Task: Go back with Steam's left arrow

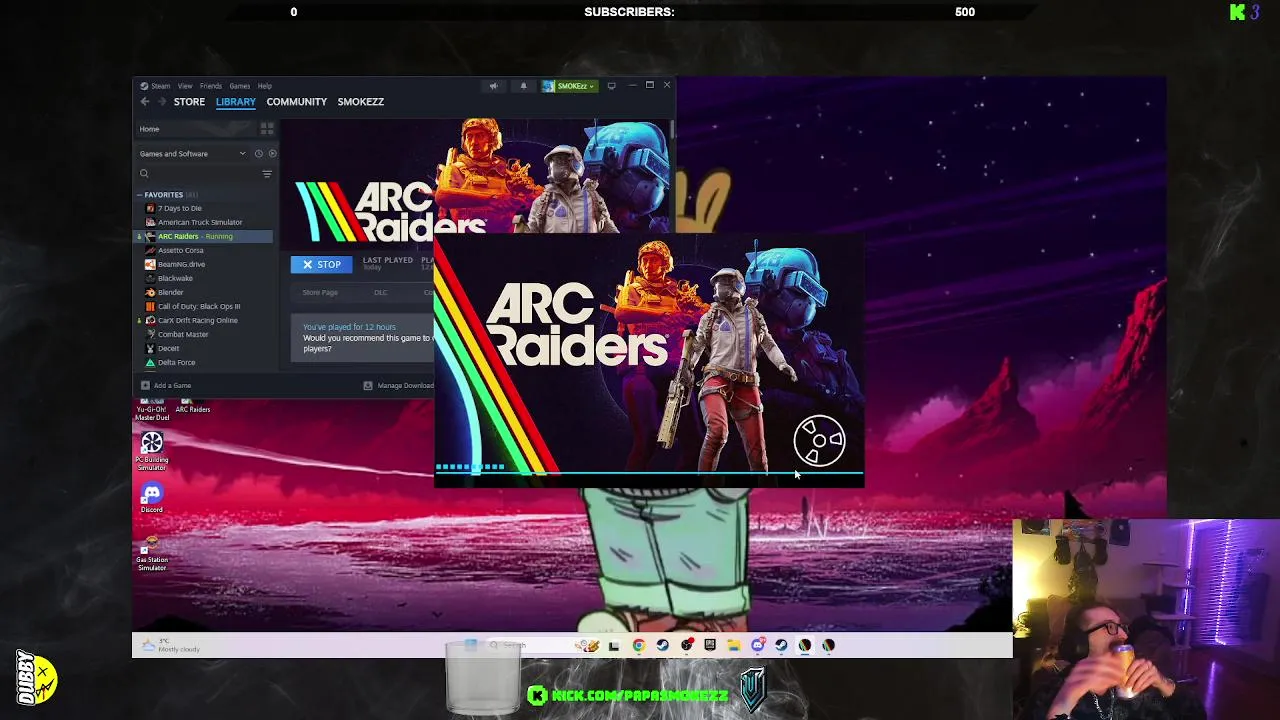Action: (144, 102)
